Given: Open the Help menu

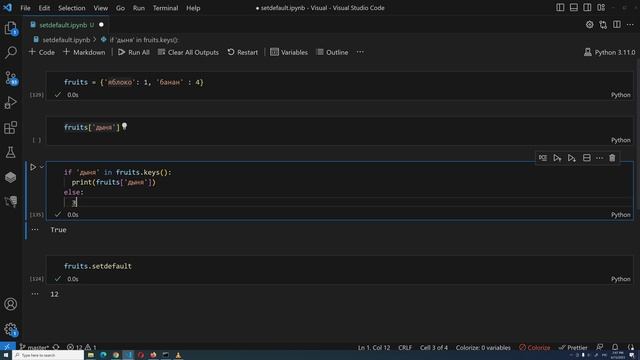Looking at the screenshot, I should pos(193,8).
